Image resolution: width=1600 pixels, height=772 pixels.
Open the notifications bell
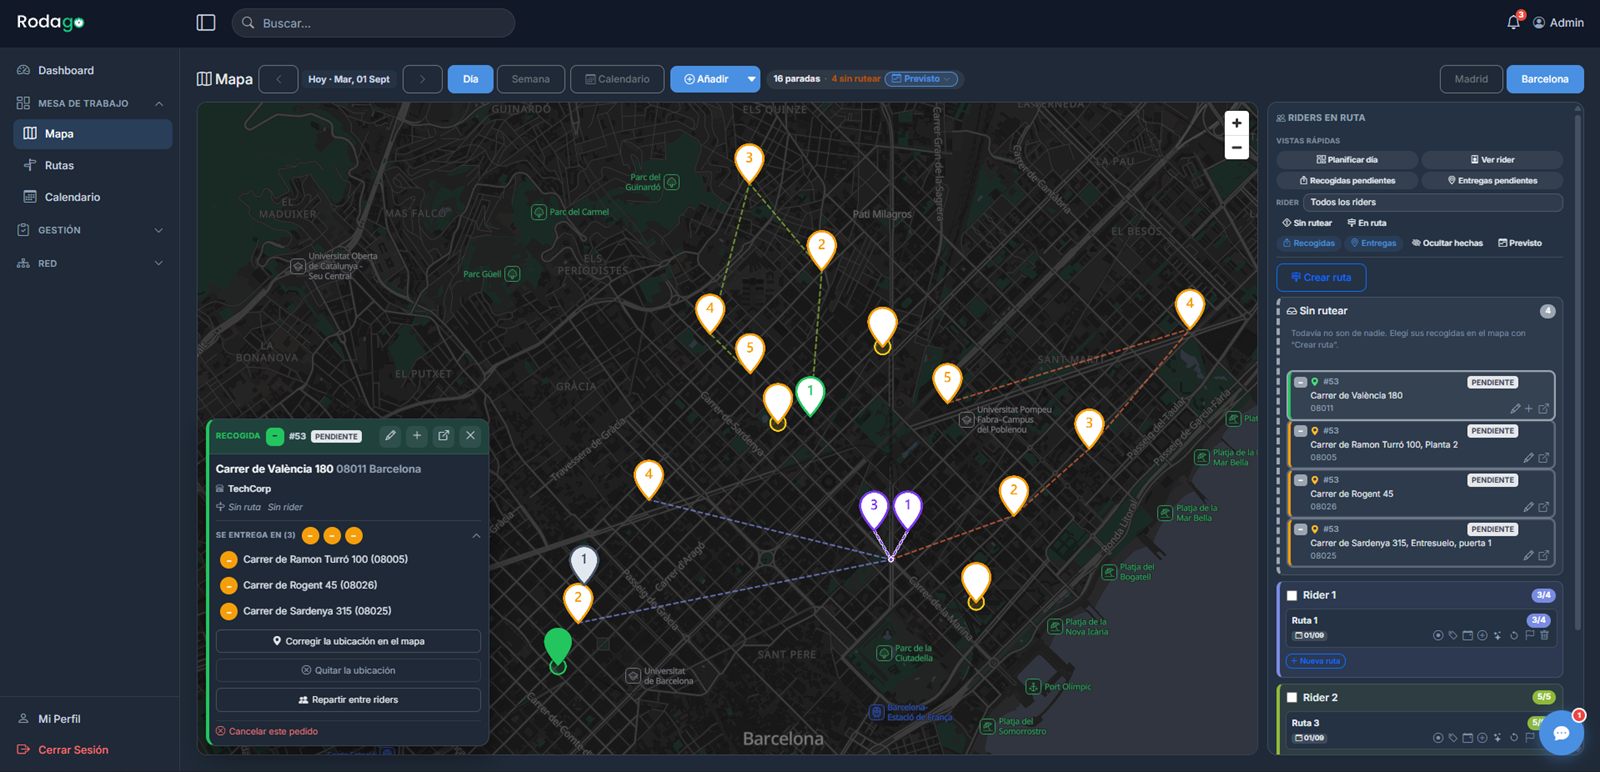point(1514,22)
